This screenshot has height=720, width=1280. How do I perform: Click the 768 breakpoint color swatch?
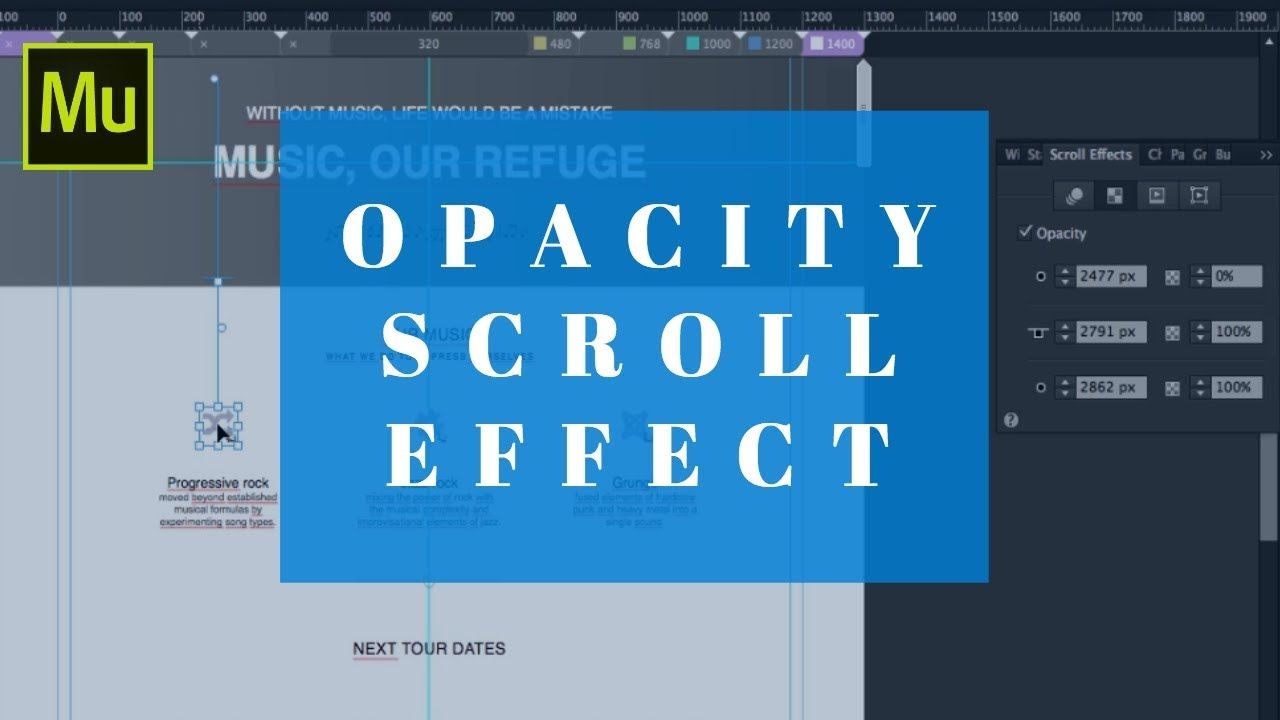coord(630,44)
